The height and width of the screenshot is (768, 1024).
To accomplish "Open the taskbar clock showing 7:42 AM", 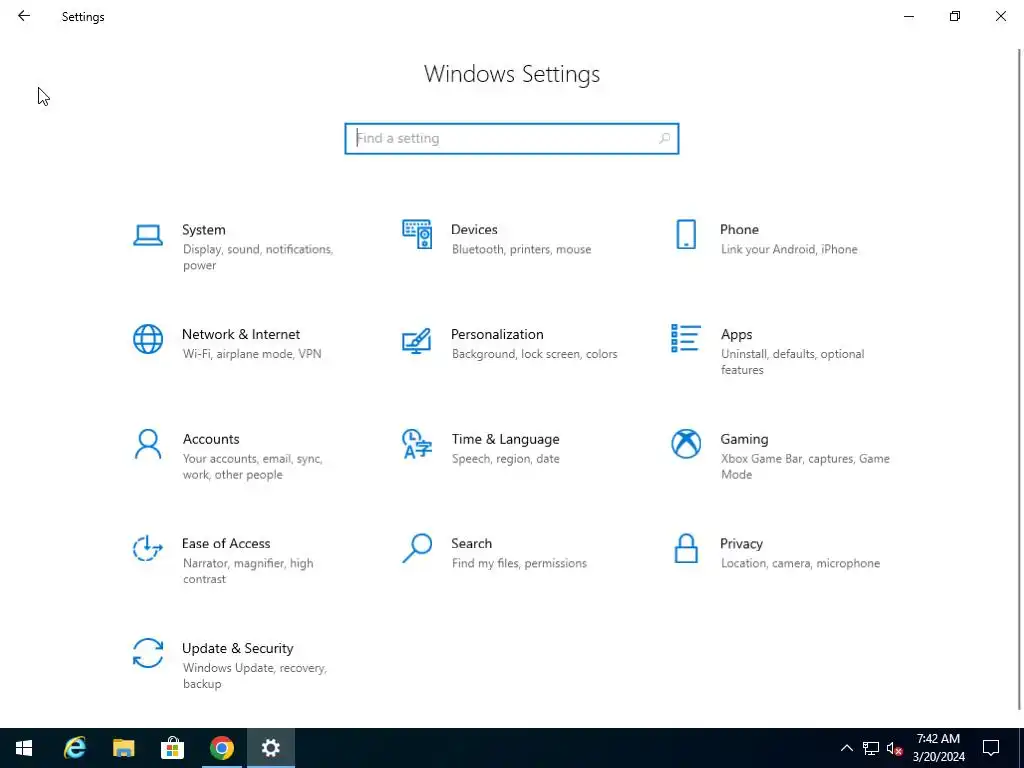I will point(938,748).
